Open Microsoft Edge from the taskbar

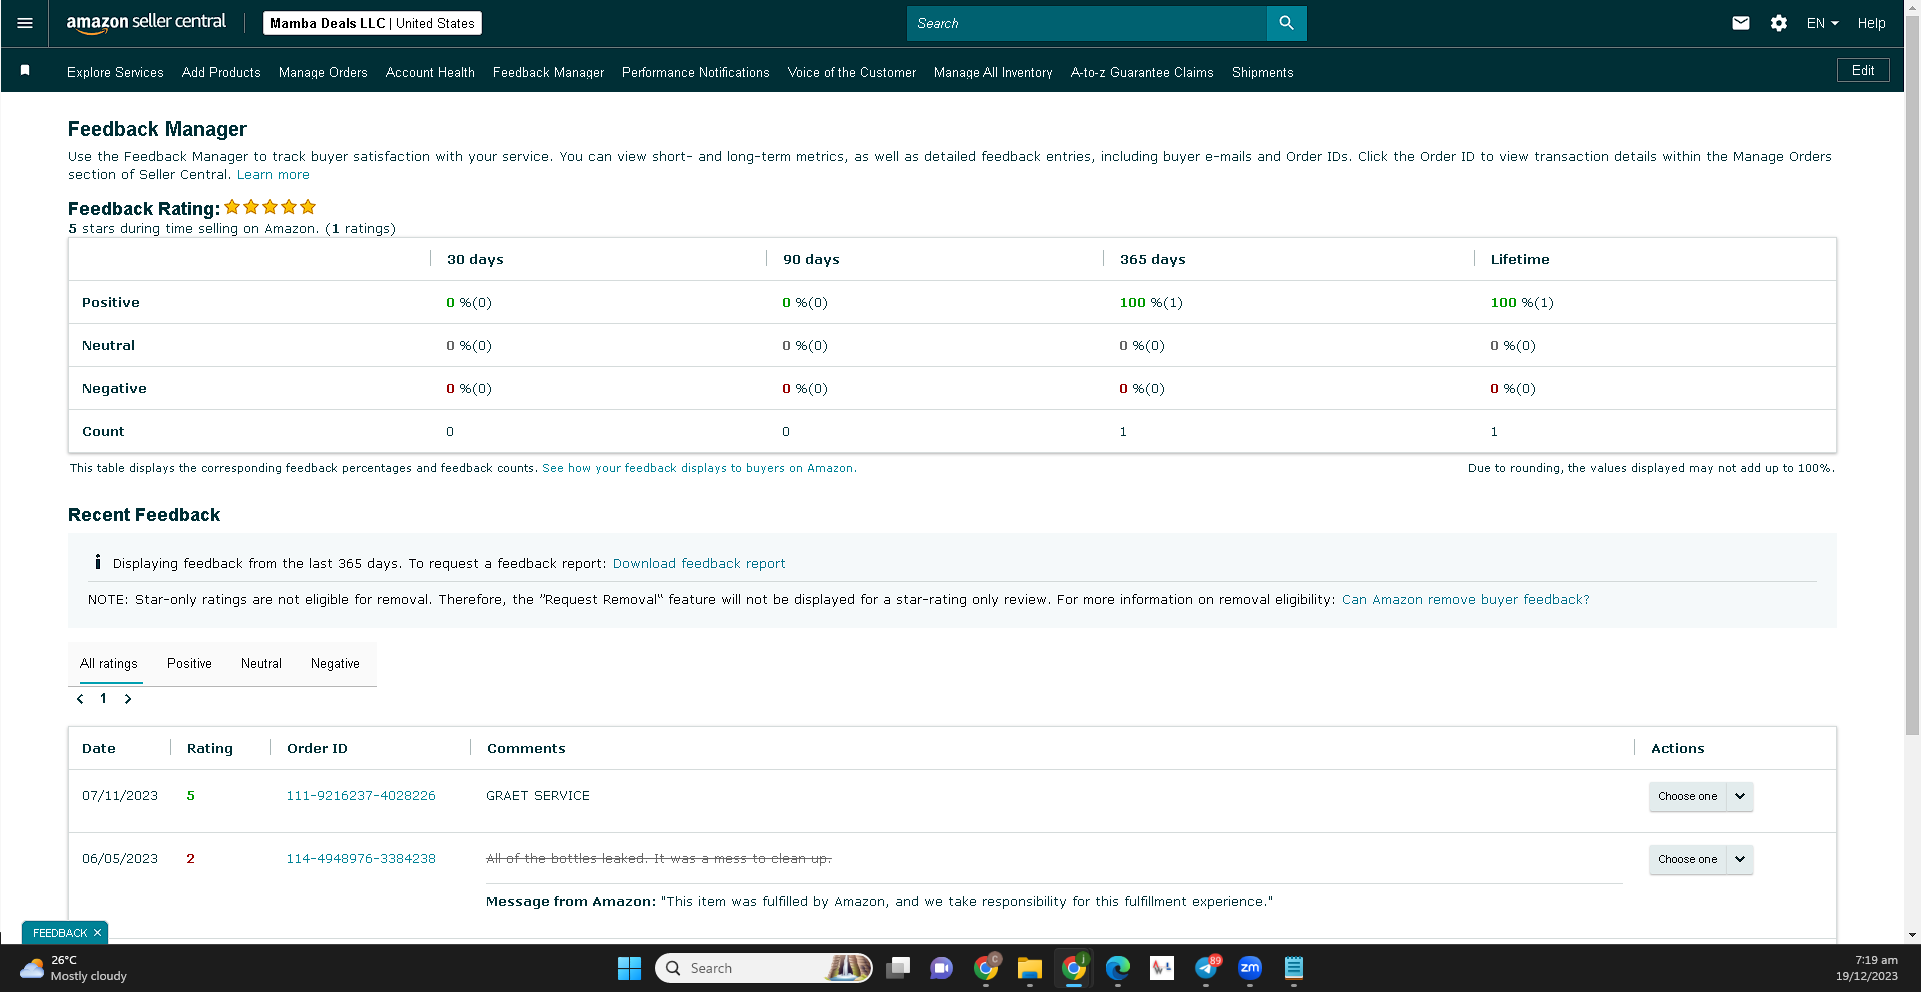point(1118,968)
